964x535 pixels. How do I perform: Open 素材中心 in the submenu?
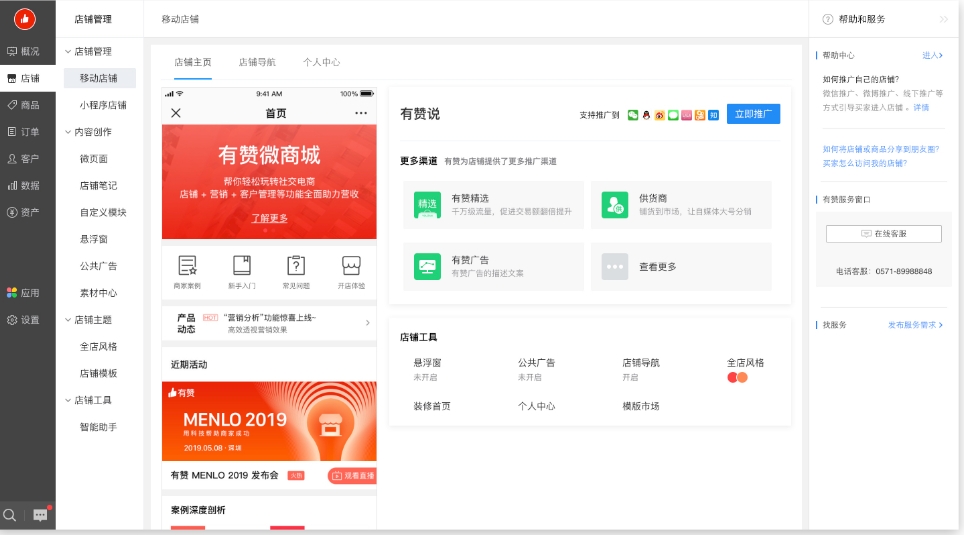[98, 293]
